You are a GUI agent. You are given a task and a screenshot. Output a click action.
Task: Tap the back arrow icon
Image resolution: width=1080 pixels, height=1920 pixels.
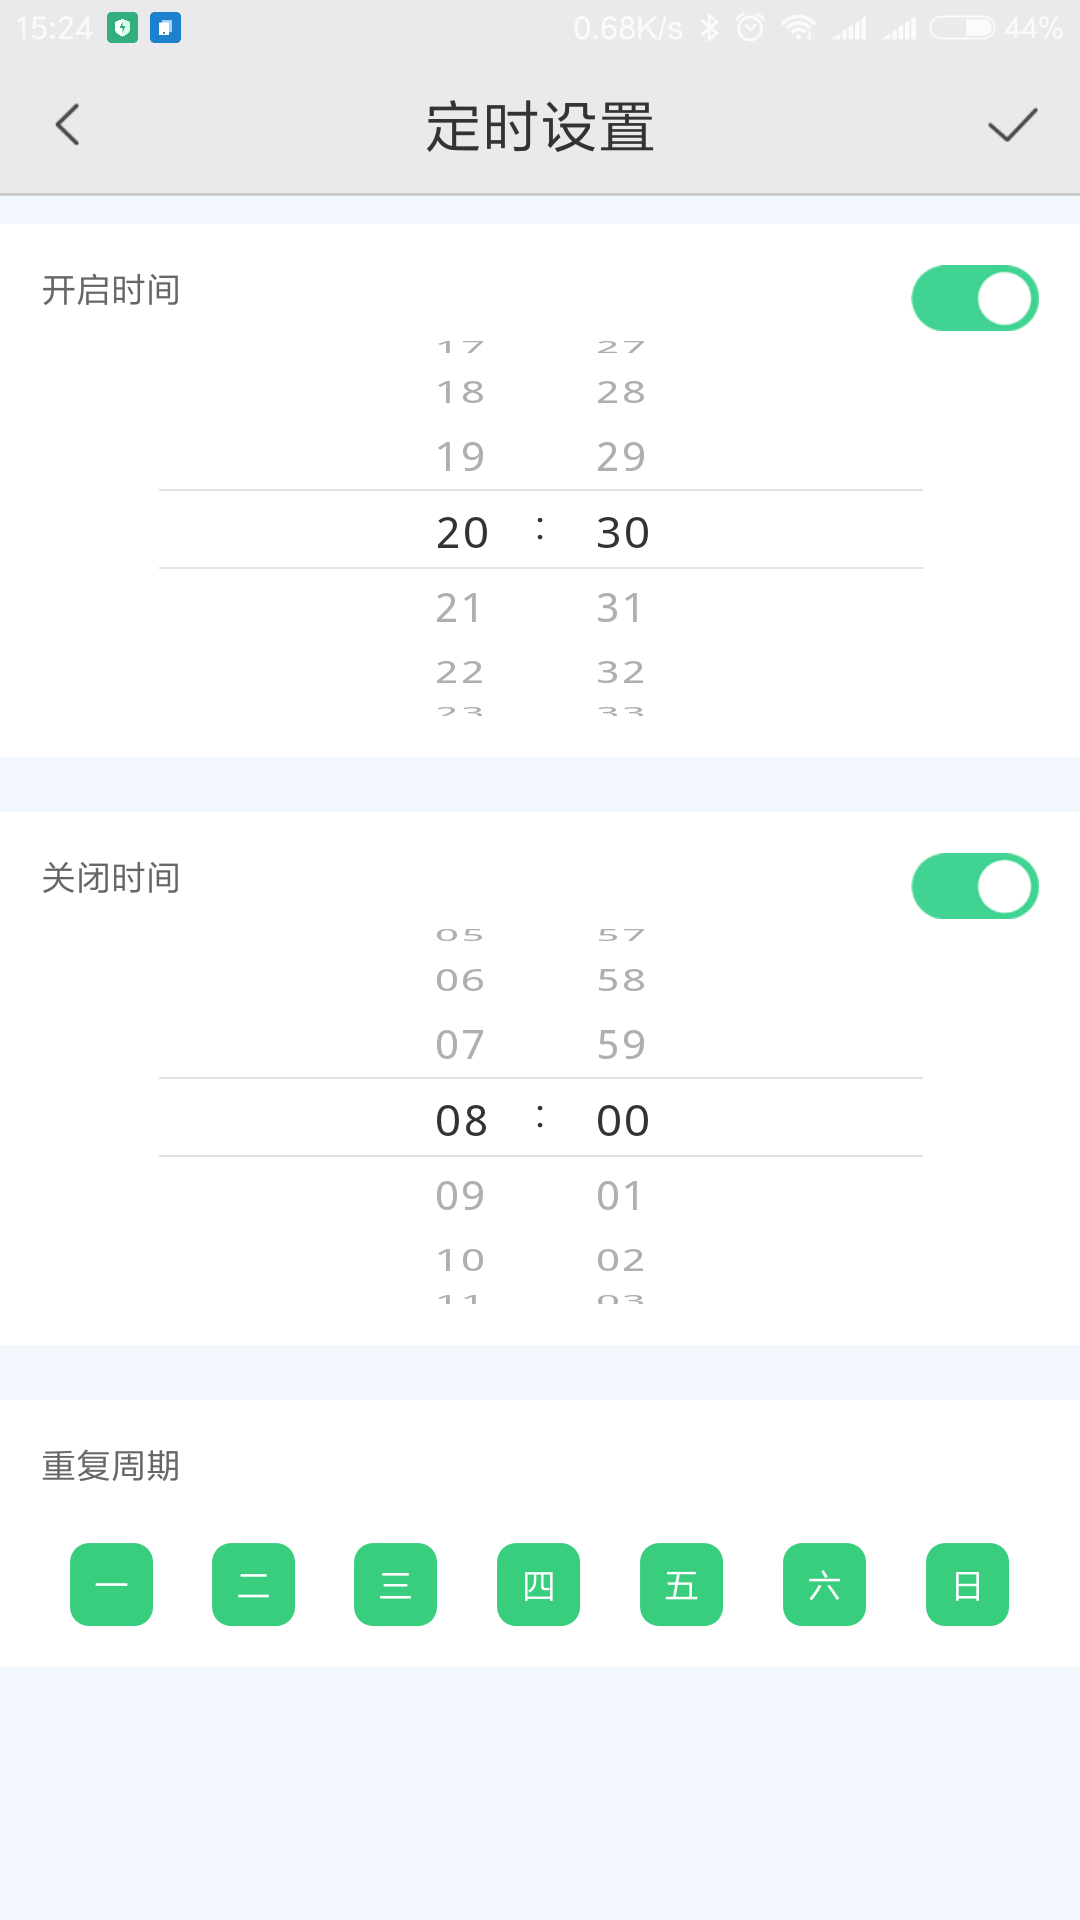(x=68, y=125)
